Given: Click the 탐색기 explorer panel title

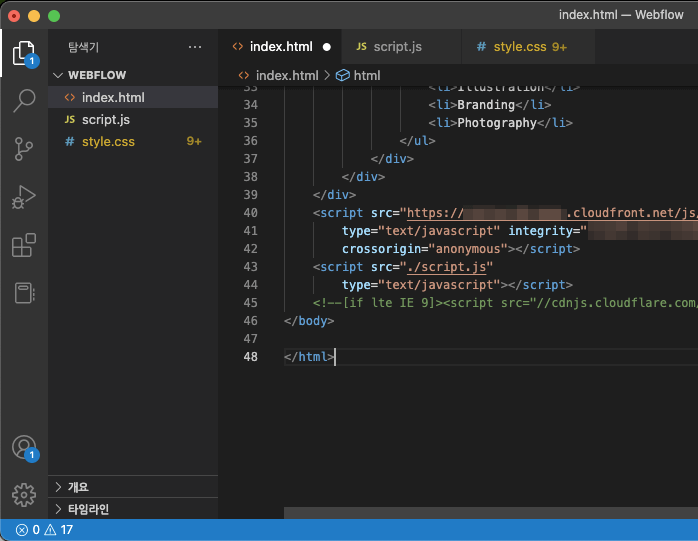Looking at the screenshot, I should (83, 47).
